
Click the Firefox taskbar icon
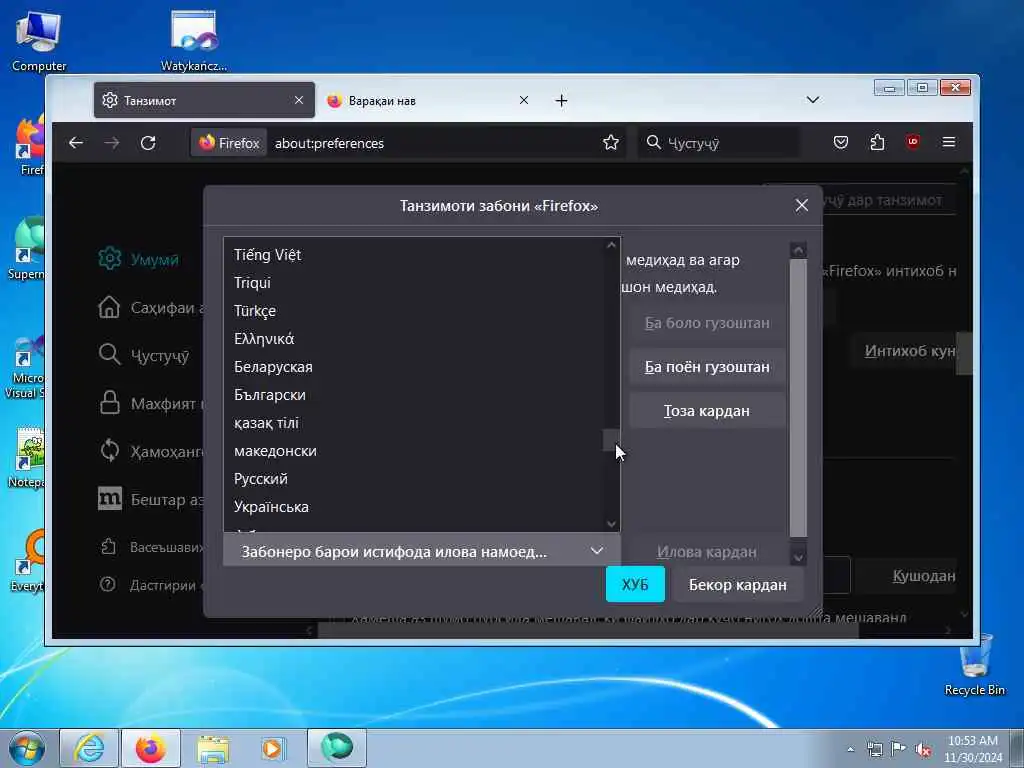point(151,748)
